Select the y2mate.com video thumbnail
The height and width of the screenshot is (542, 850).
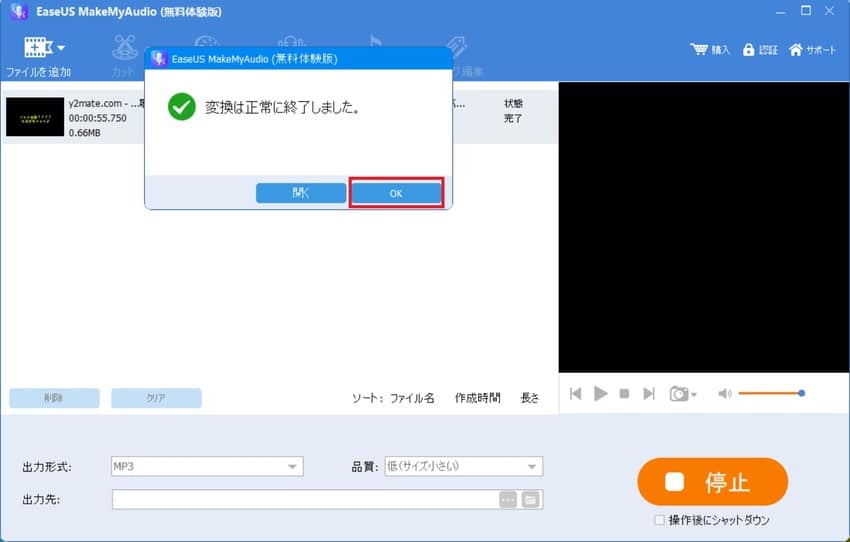click(x=35, y=117)
